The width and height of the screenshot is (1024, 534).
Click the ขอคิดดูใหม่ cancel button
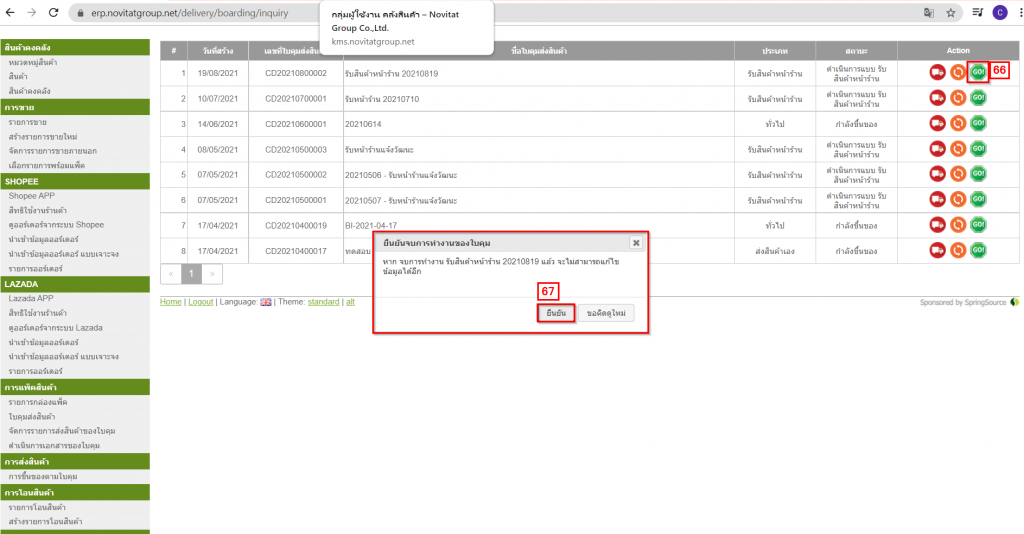pyautogui.click(x=606, y=313)
